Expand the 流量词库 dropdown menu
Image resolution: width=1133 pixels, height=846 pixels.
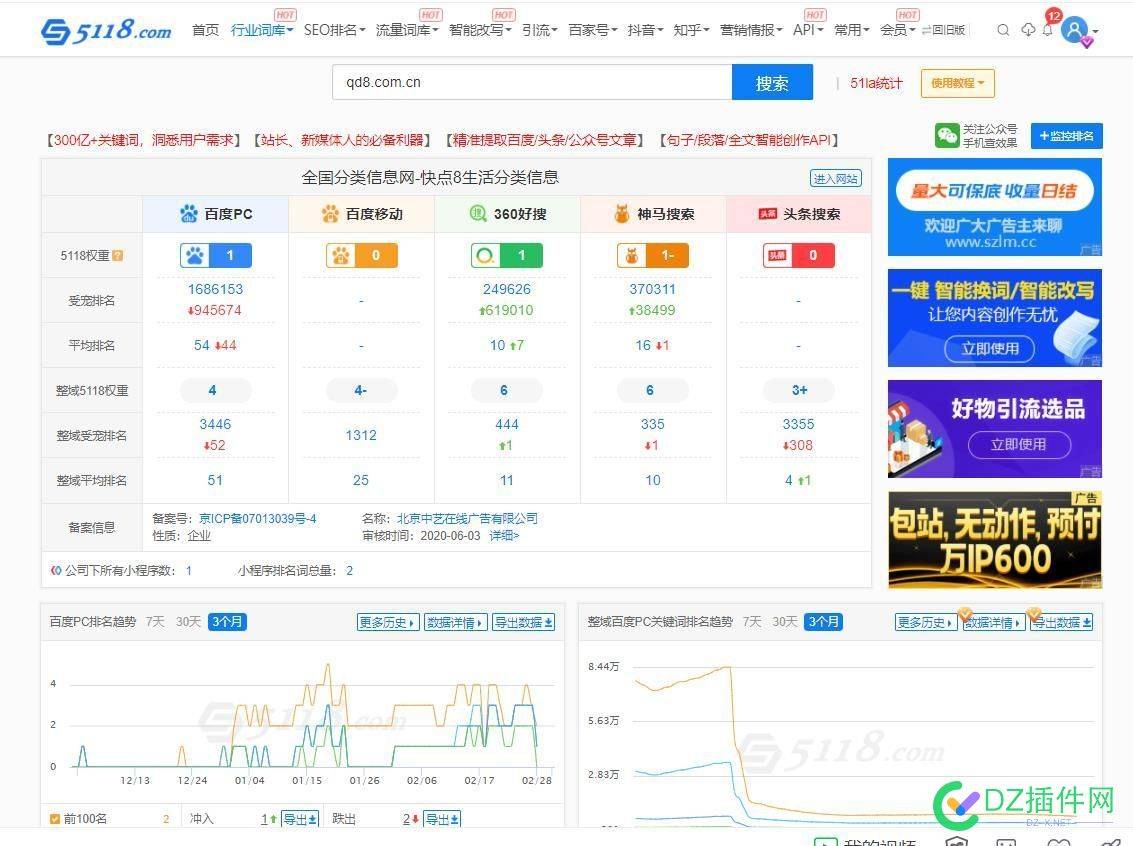(x=407, y=30)
